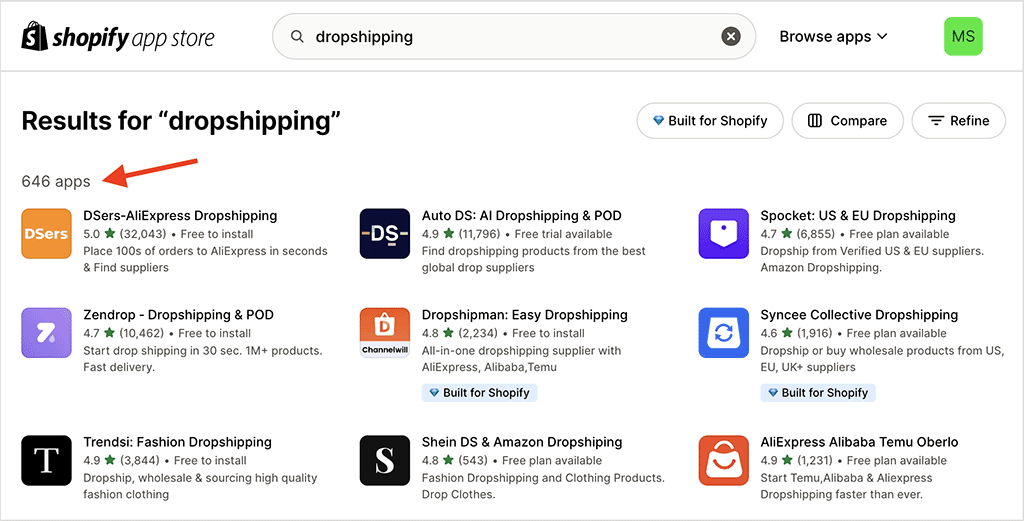Click Dropshipman's Built for Shopify badge

(x=479, y=392)
